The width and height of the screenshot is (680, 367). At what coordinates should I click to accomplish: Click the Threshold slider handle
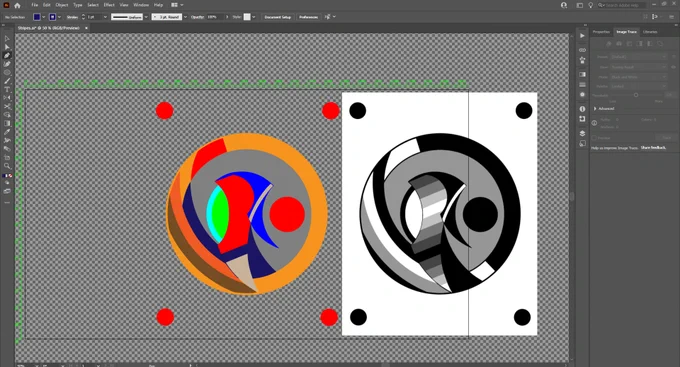click(636, 95)
